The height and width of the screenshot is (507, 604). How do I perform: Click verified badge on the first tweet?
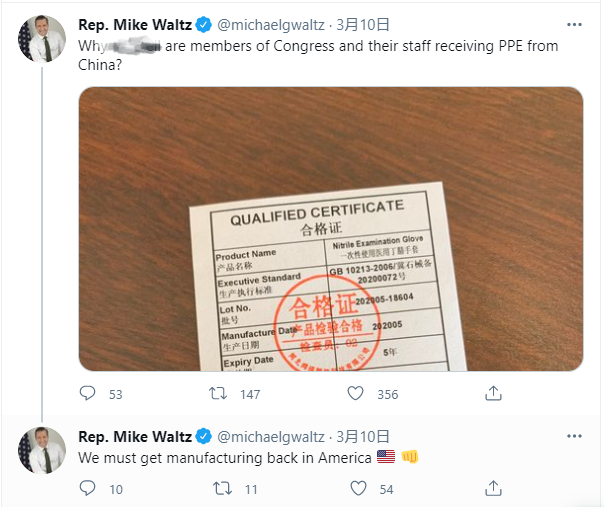(x=202, y=24)
